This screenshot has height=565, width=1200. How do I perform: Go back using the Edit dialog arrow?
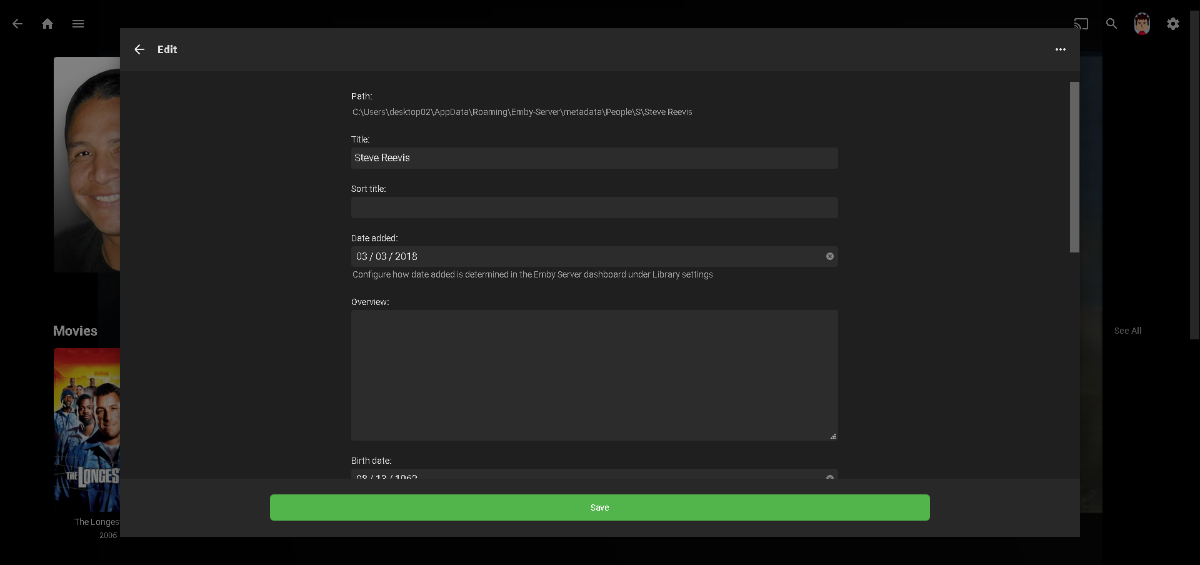[x=139, y=49]
